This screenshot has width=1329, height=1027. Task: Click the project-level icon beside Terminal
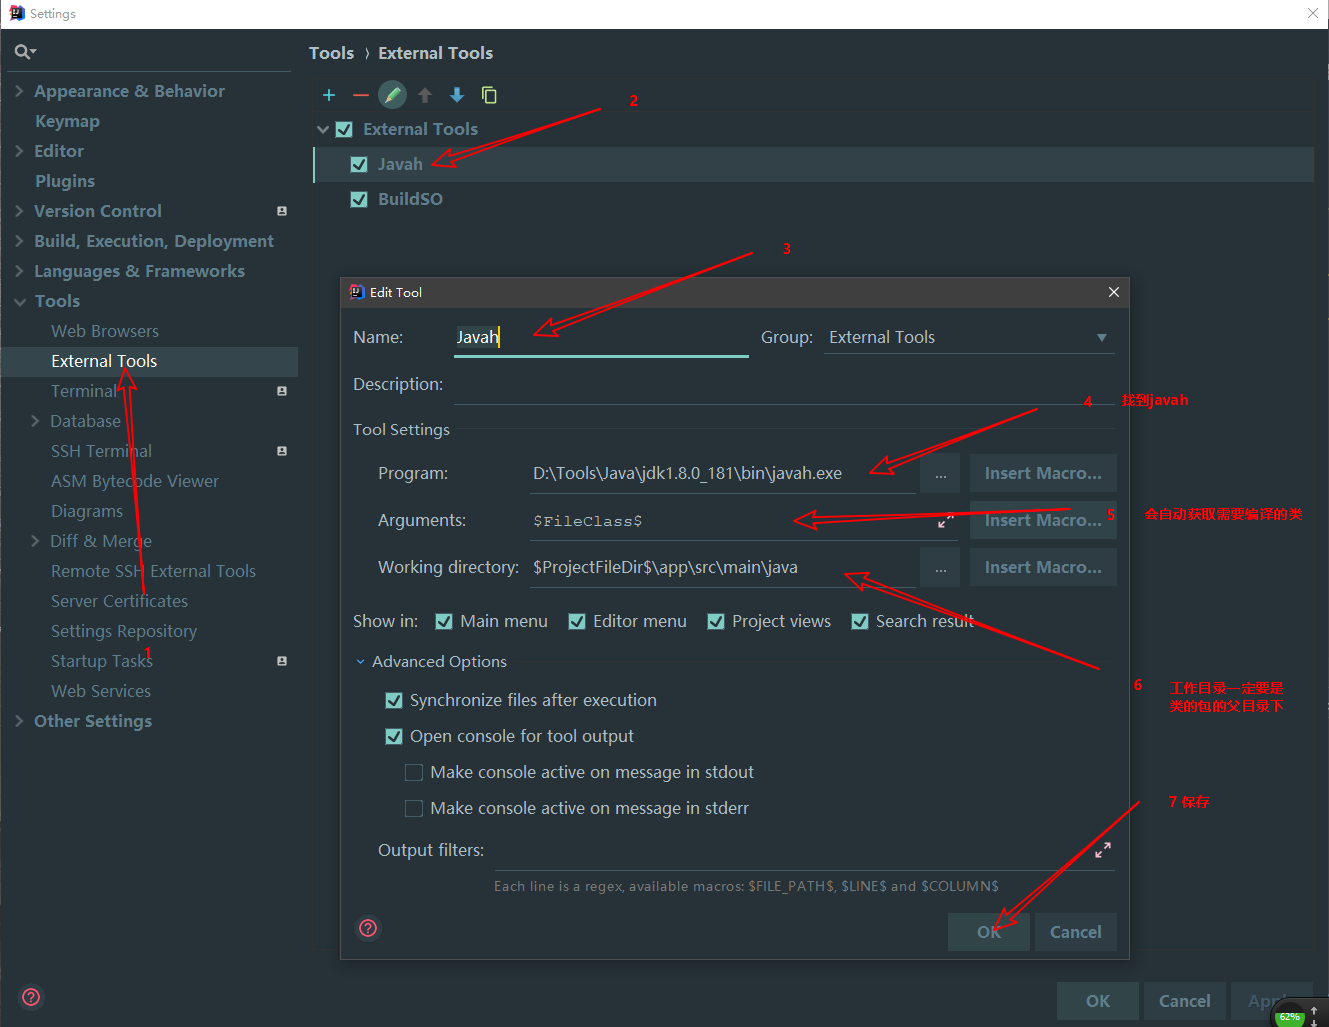tap(282, 391)
